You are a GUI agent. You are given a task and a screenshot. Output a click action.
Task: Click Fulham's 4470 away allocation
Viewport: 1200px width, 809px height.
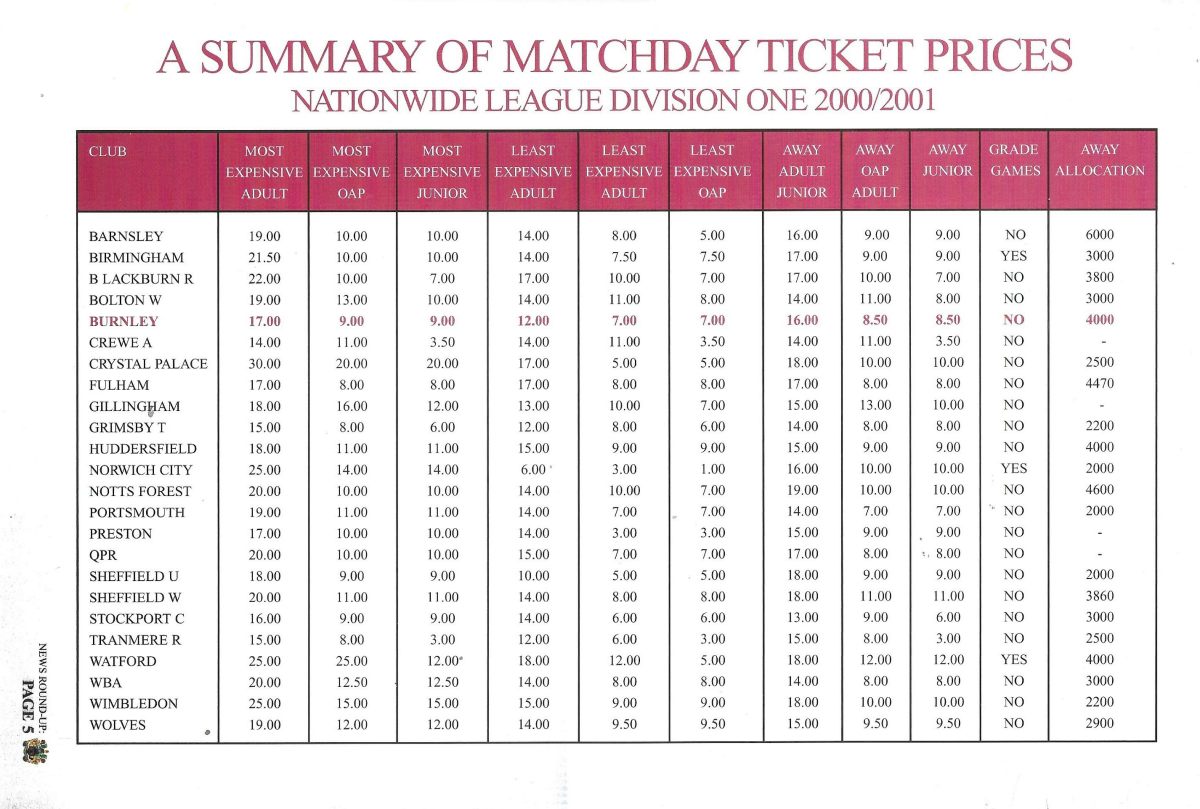click(x=1100, y=385)
